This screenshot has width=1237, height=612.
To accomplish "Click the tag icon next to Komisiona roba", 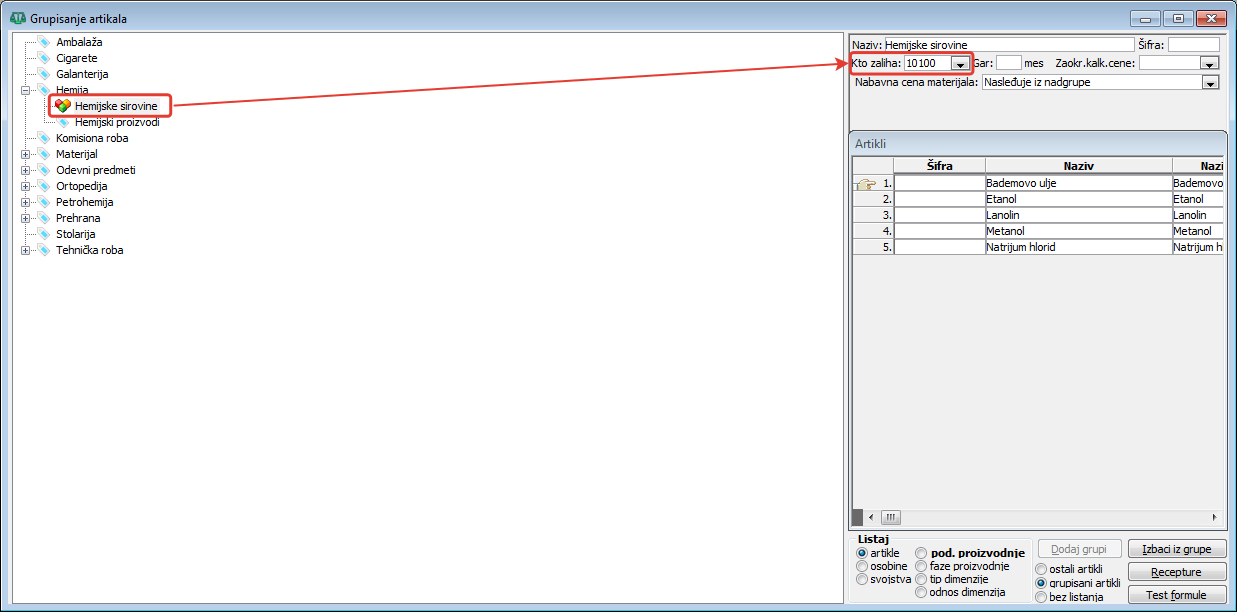I will click(x=44, y=138).
